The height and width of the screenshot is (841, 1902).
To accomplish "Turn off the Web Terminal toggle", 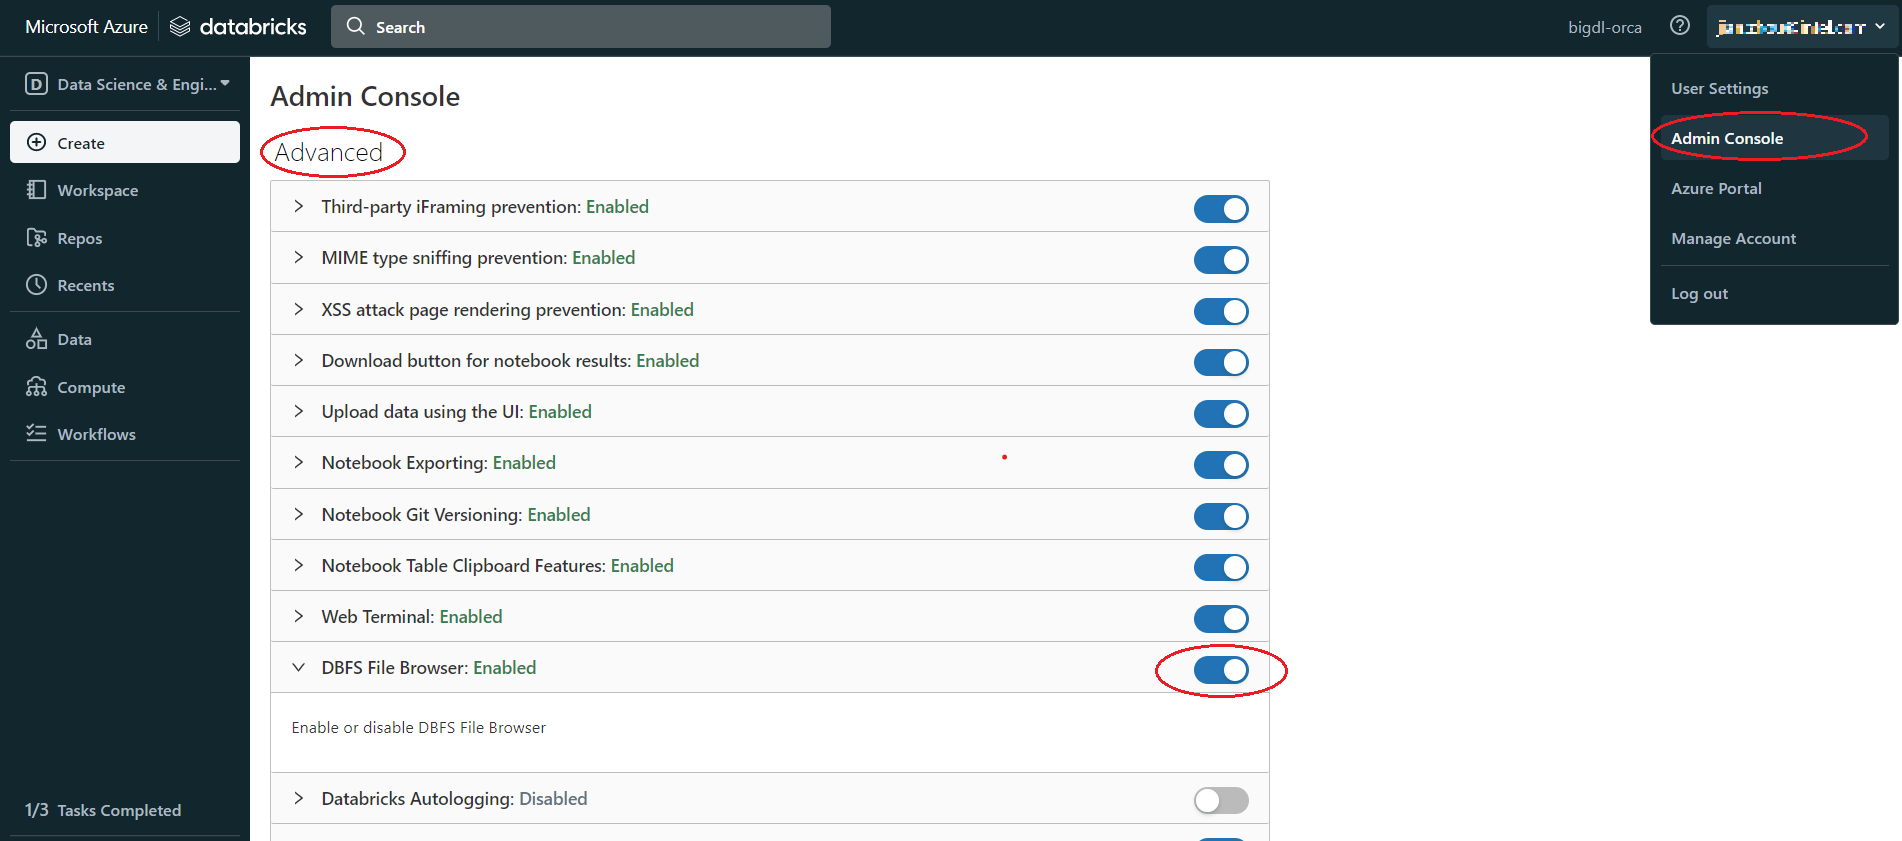I will coord(1221,619).
